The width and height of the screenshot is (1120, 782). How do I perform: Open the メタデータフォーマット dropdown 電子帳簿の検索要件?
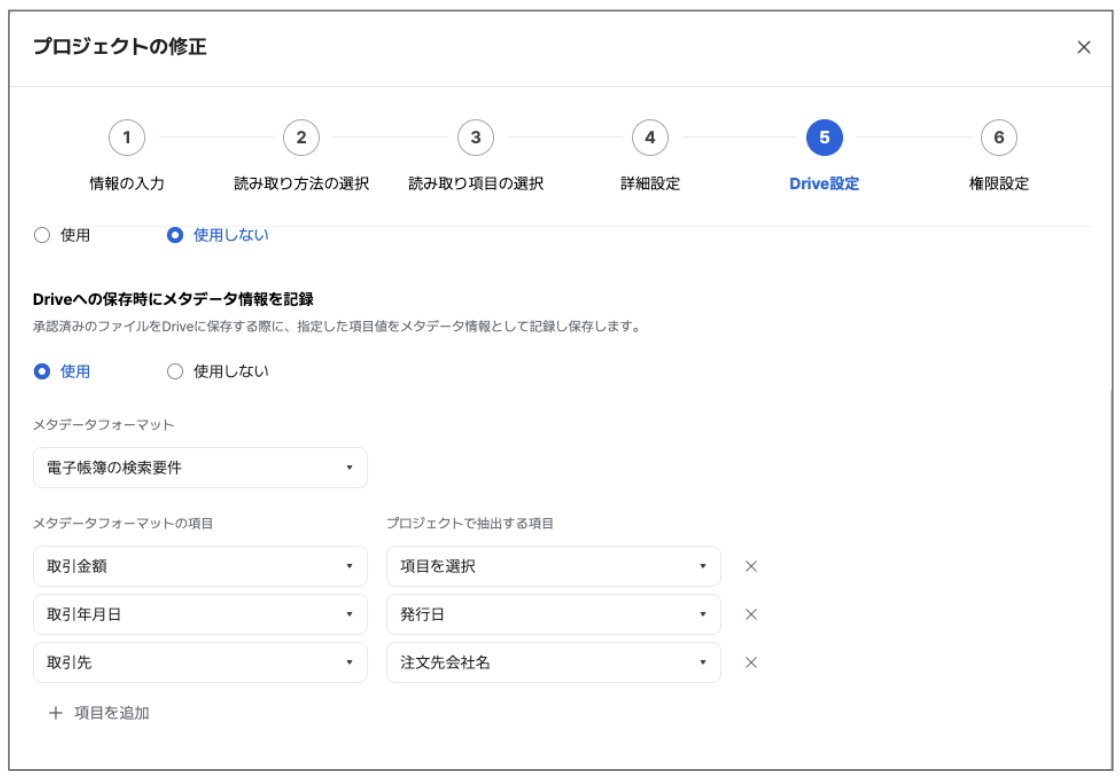(x=200, y=468)
